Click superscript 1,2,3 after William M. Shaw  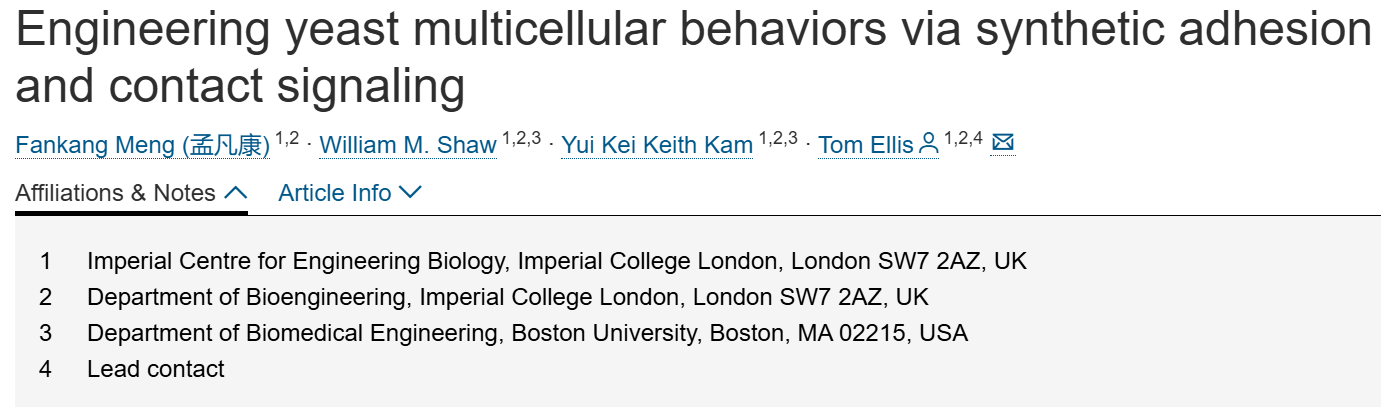521,139
